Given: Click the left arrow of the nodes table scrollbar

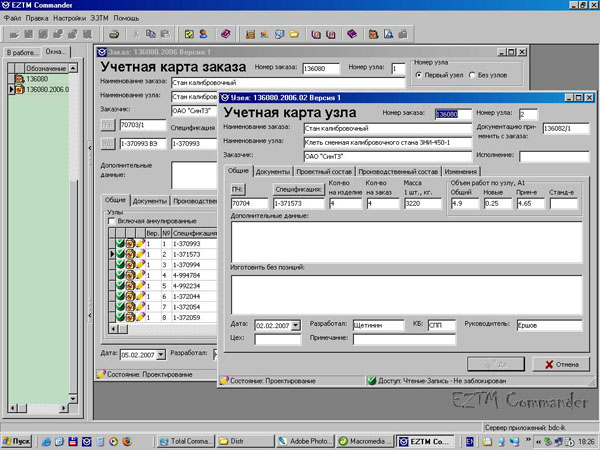Looking at the screenshot, I should coord(114,328).
